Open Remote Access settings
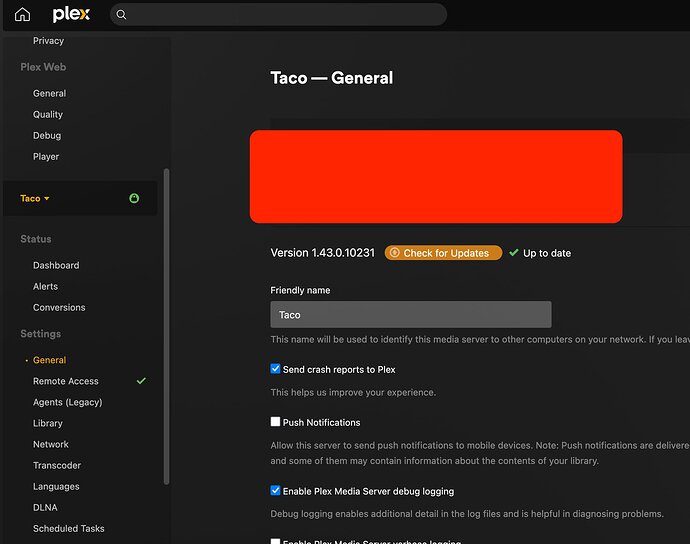 click(x=66, y=381)
